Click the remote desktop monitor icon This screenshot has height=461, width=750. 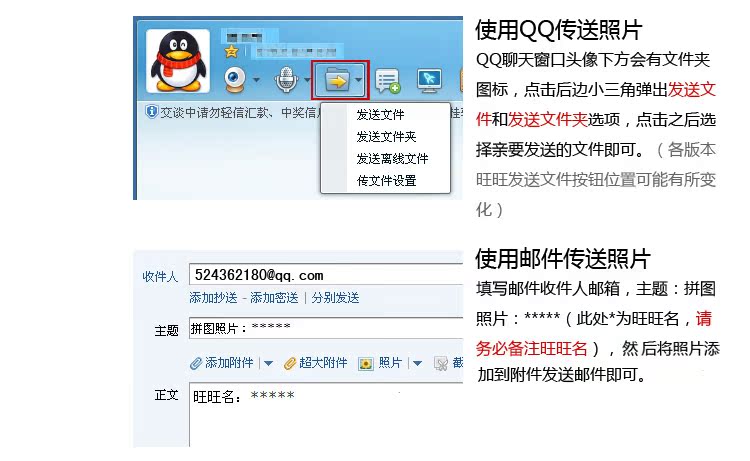tap(429, 81)
